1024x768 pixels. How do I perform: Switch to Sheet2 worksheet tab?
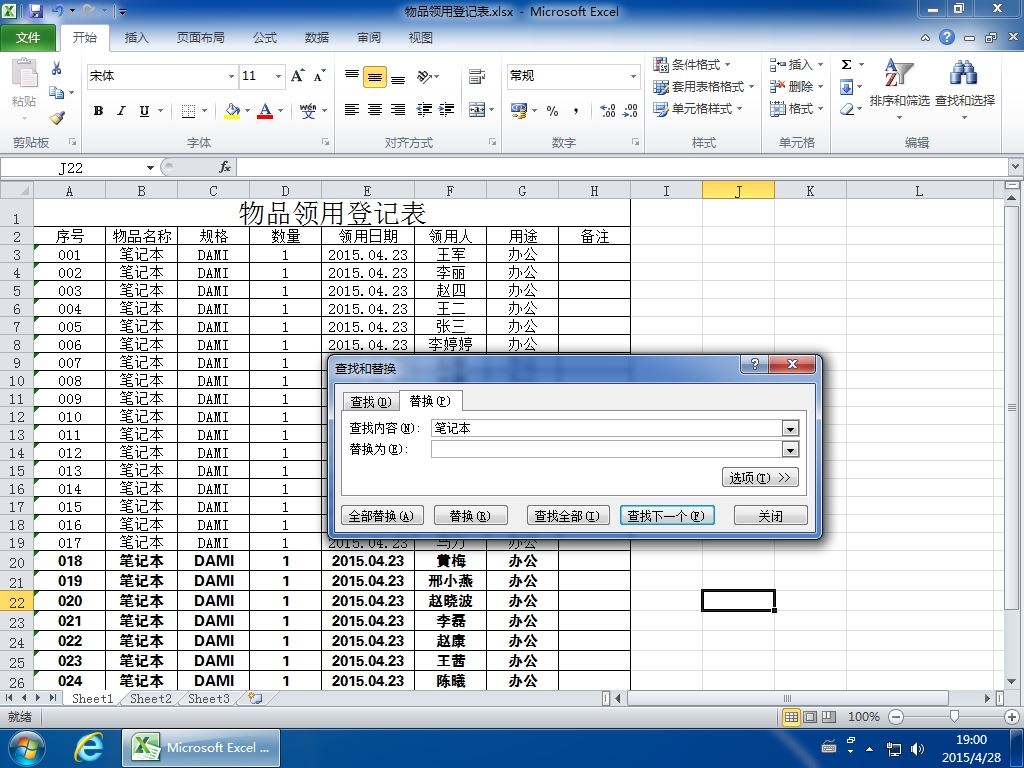click(150, 698)
